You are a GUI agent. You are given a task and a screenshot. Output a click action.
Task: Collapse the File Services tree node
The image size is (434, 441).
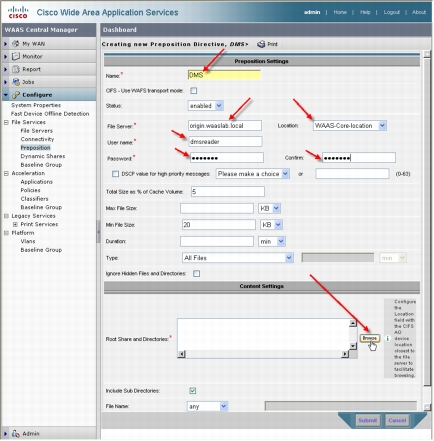coord(6,122)
